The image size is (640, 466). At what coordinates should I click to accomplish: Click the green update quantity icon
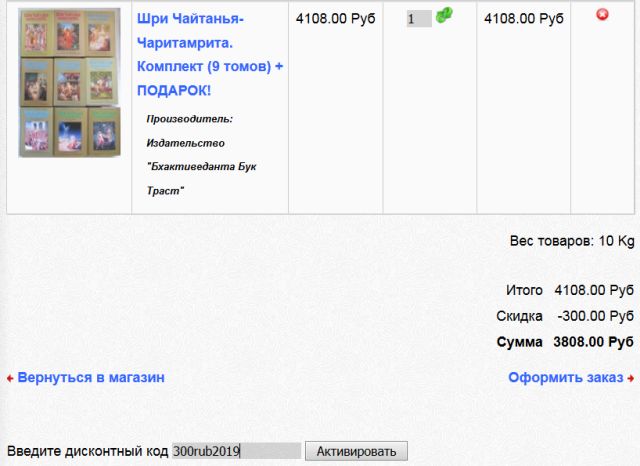(444, 15)
